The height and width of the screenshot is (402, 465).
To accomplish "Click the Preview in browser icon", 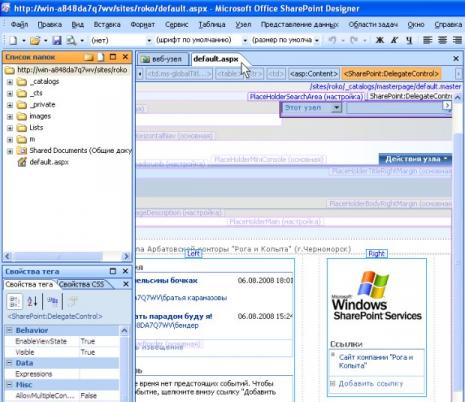I will point(71,40).
